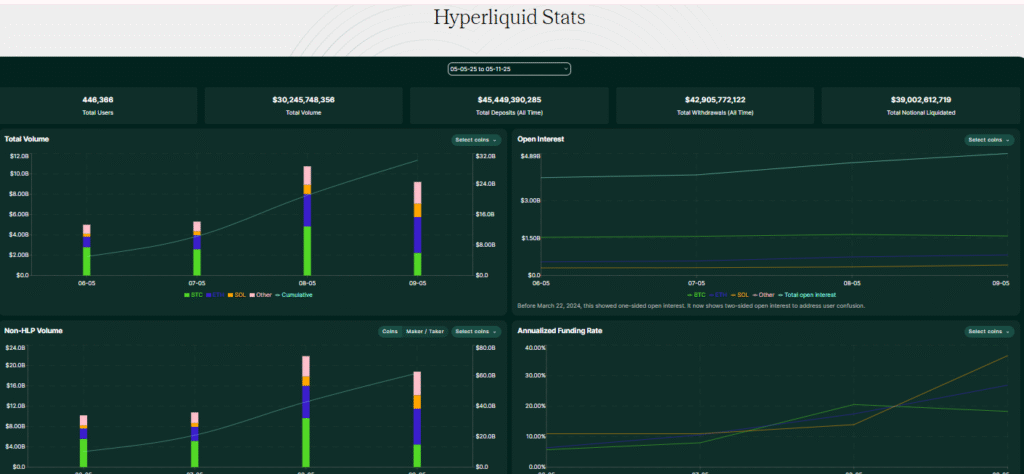Click the $12.0B left-axis label in Total Volume

[x=19, y=156]
